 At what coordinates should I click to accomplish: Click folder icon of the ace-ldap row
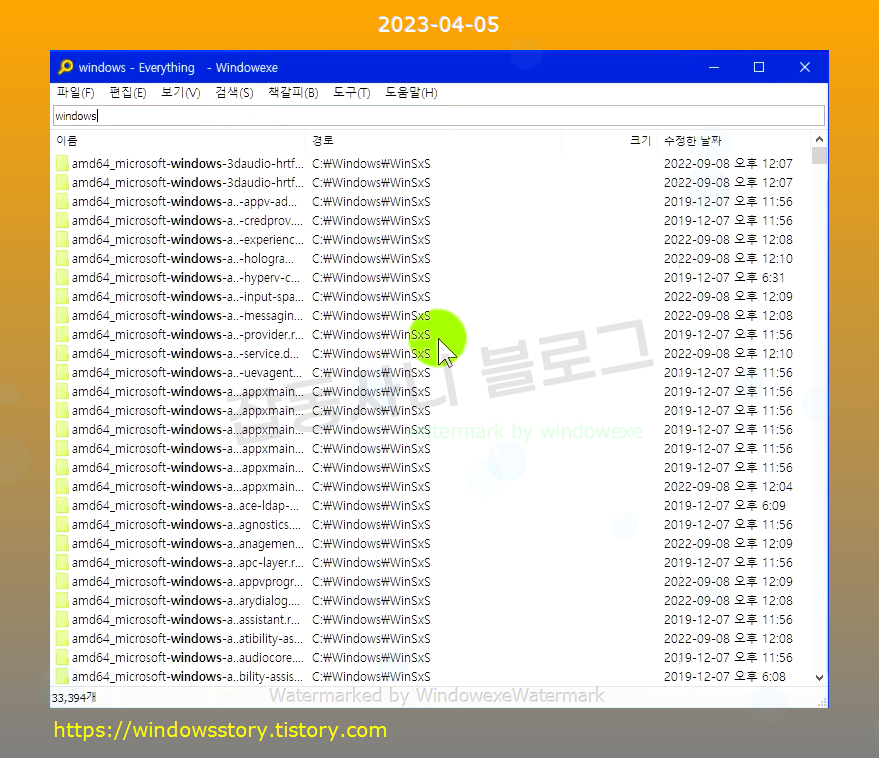pyautogui.click(x=62, y=506)
